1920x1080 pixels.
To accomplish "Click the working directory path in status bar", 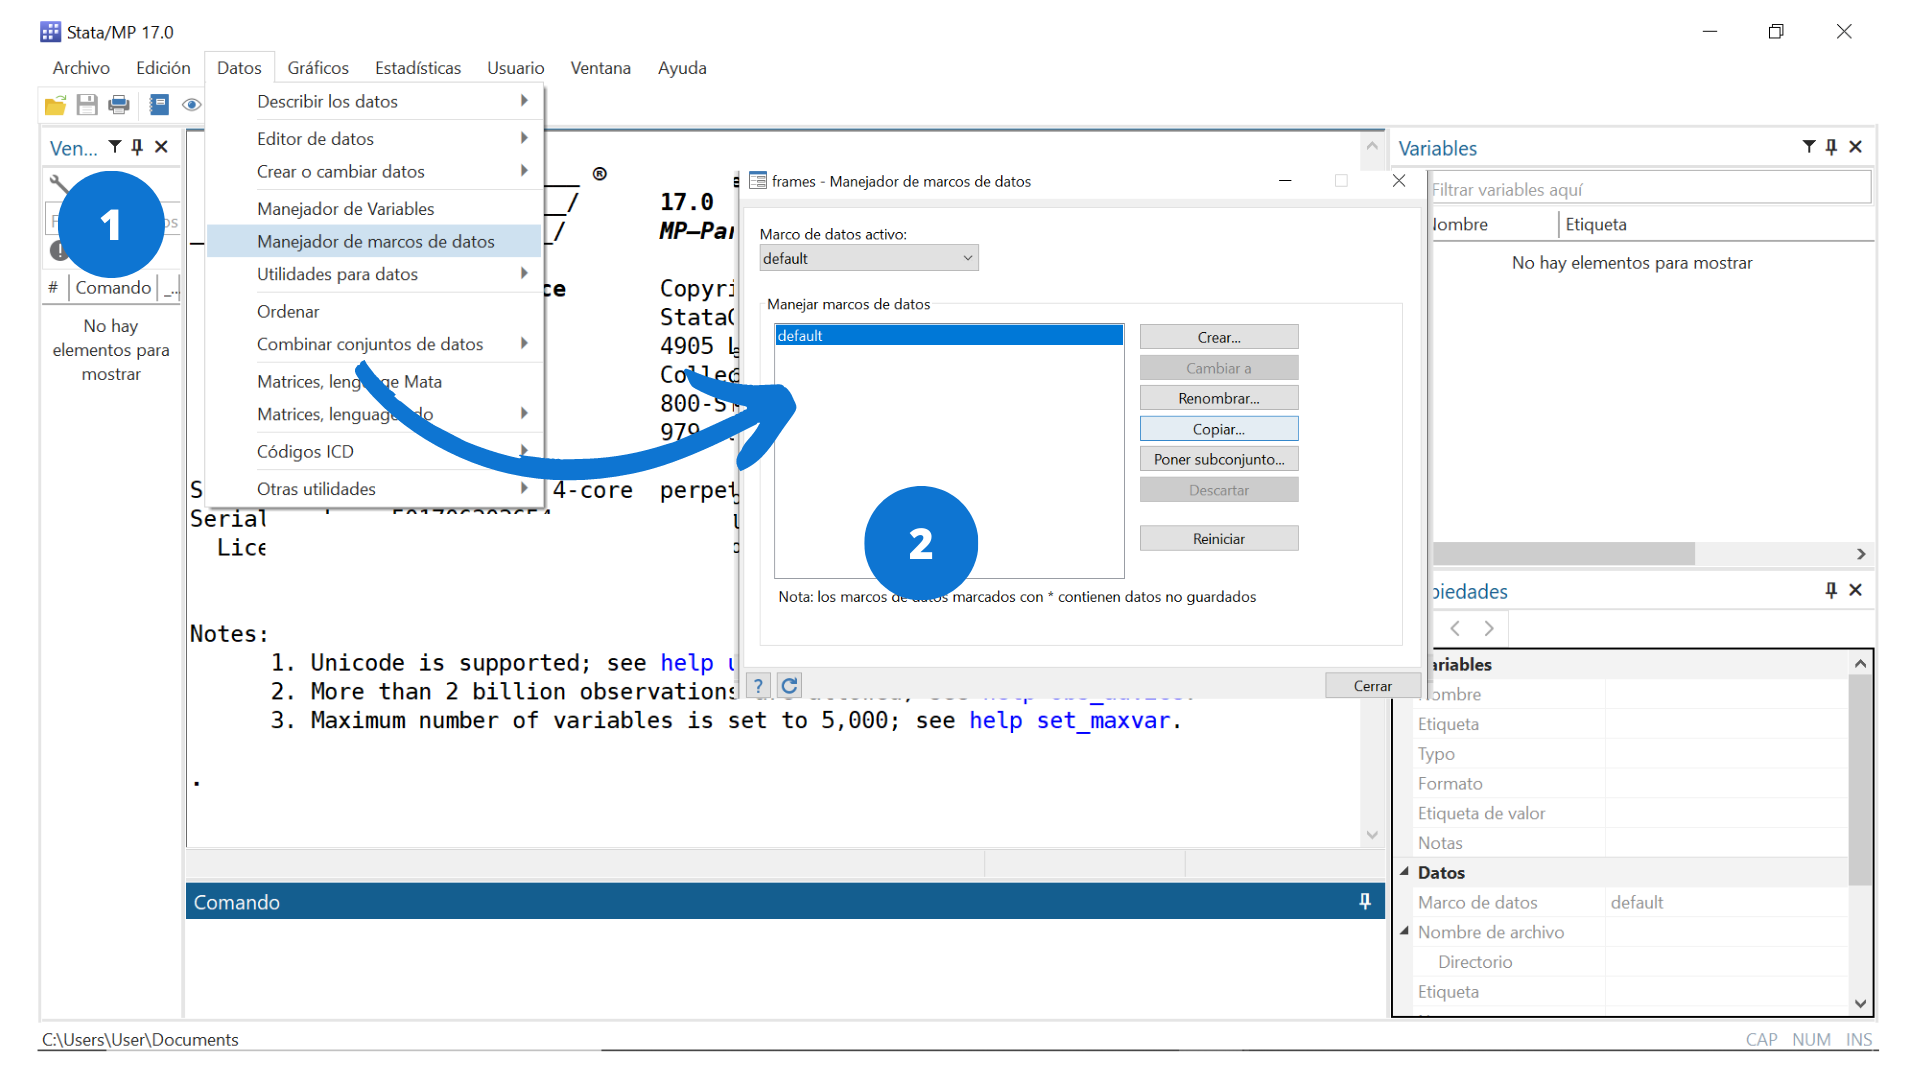I will click(140, 1039).
